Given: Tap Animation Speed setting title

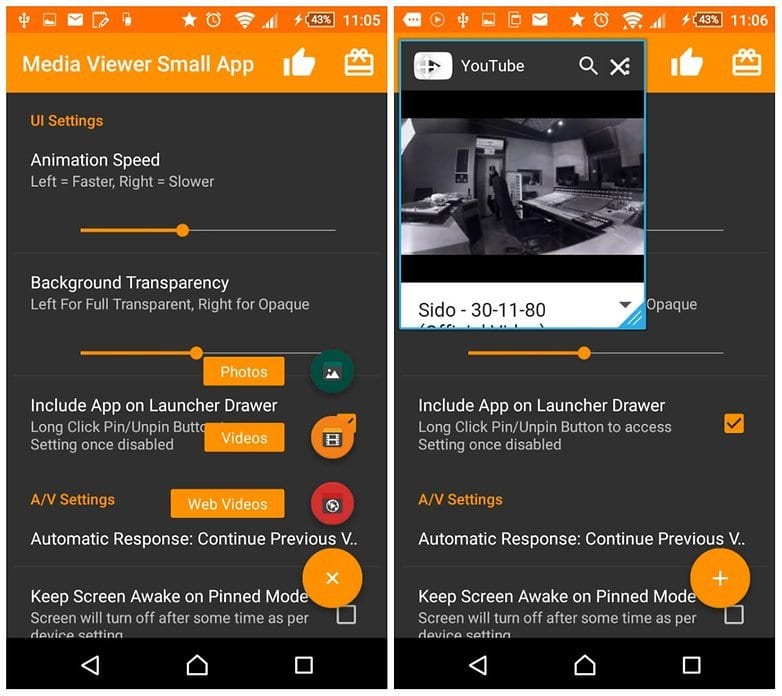Looking at the screenshot, I should (x=95, y=160).
